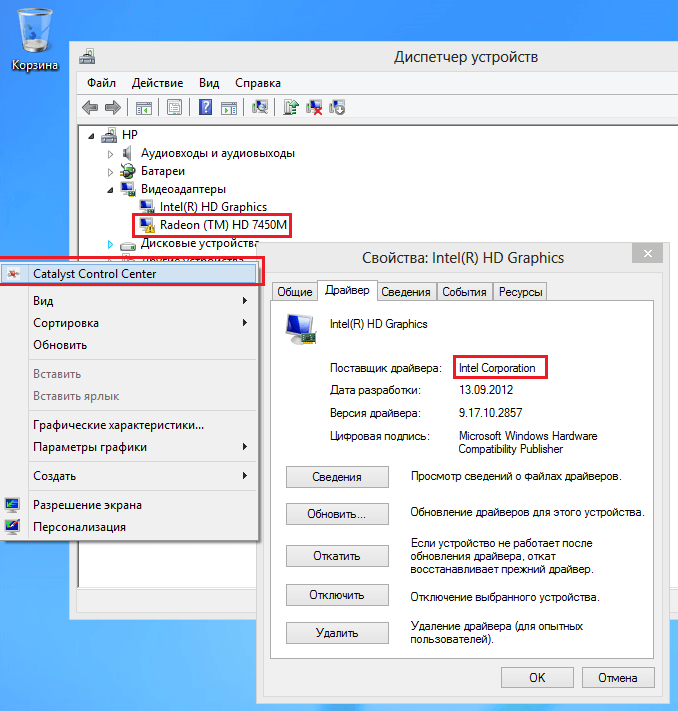The width and height of the screenshot is (678, 711).
Task: Click the Back arrow in Device Manager toolbar
Action: pyautogui.click(x=90, y=107)
